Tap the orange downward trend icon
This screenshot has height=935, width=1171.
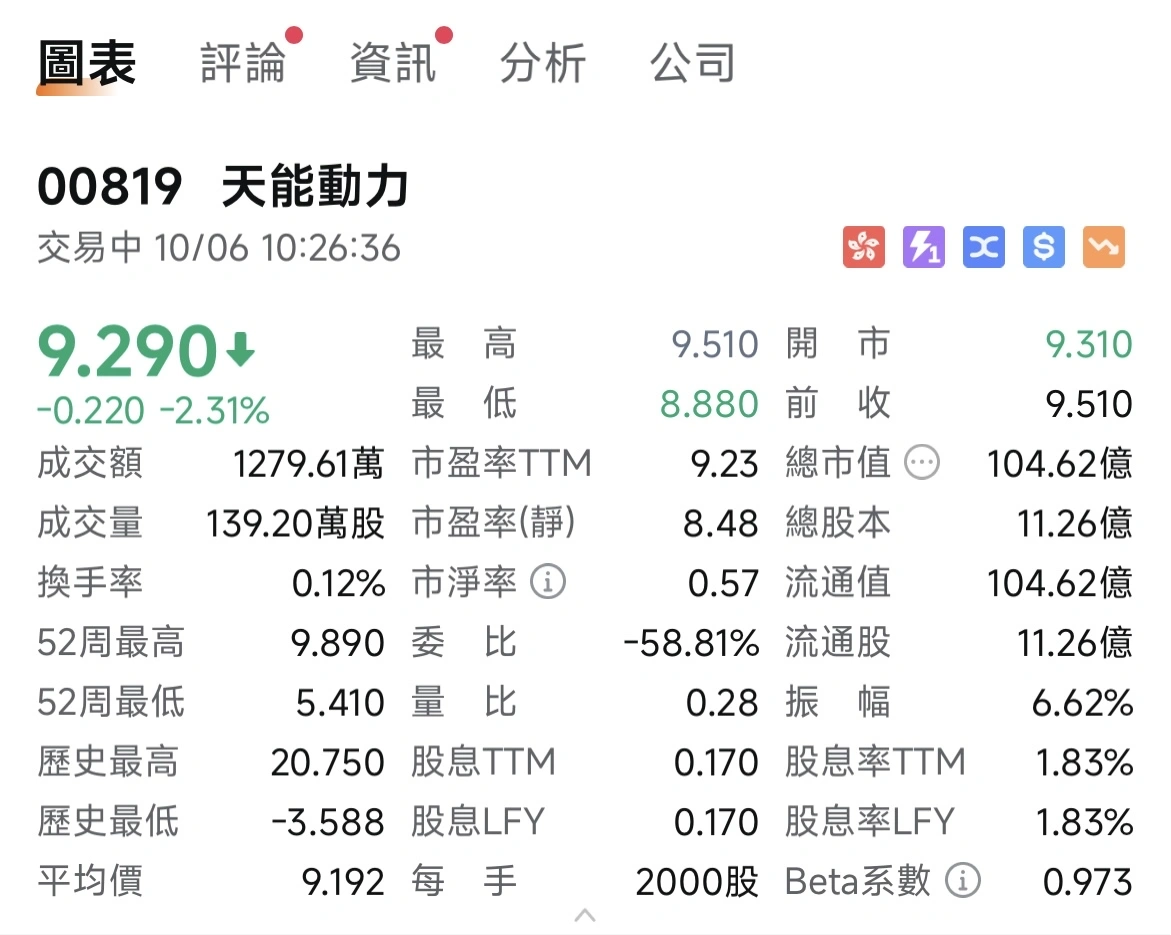(1104, 247)
